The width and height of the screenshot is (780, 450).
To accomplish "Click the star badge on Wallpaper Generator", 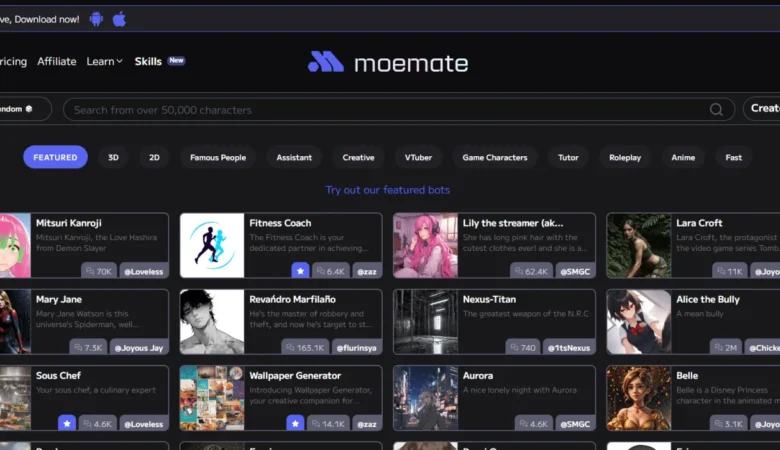I will click(295, 424).
